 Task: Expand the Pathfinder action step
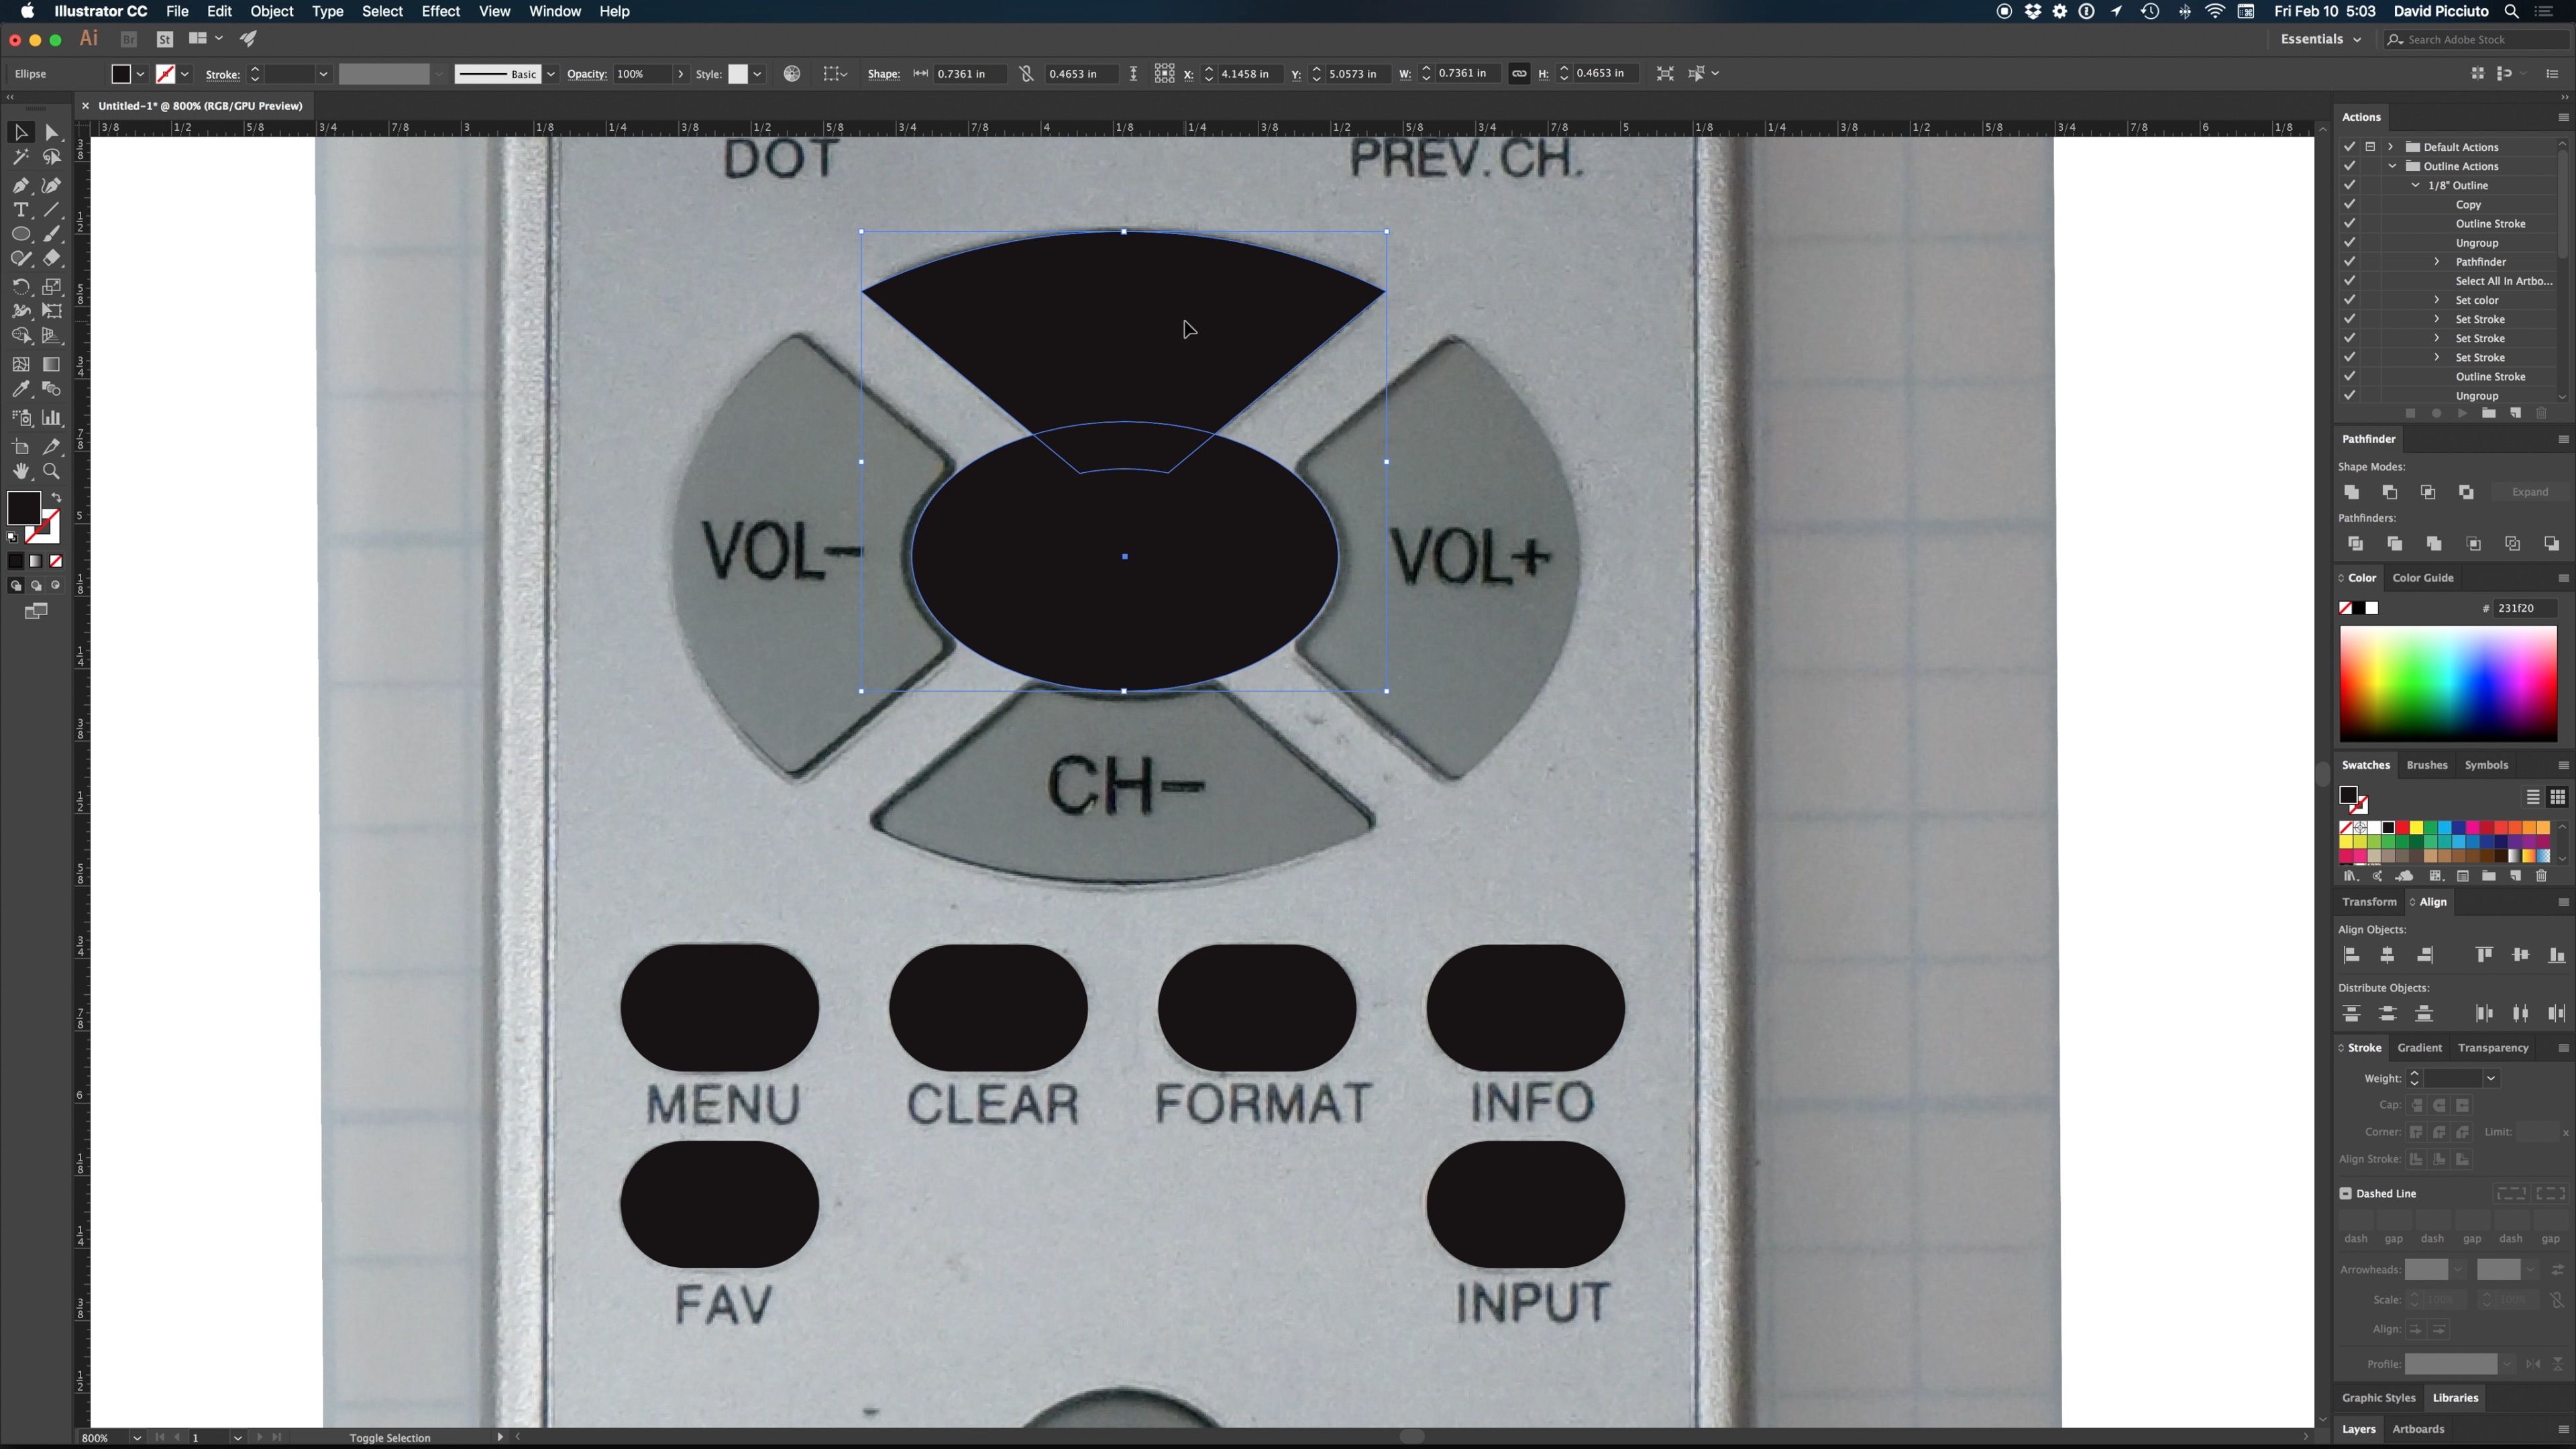2436,262
